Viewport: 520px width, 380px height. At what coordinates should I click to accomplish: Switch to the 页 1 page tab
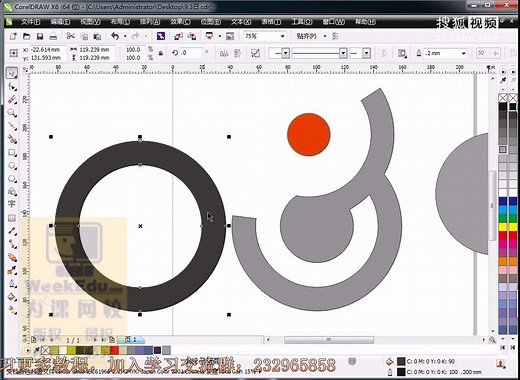(131, 340)
